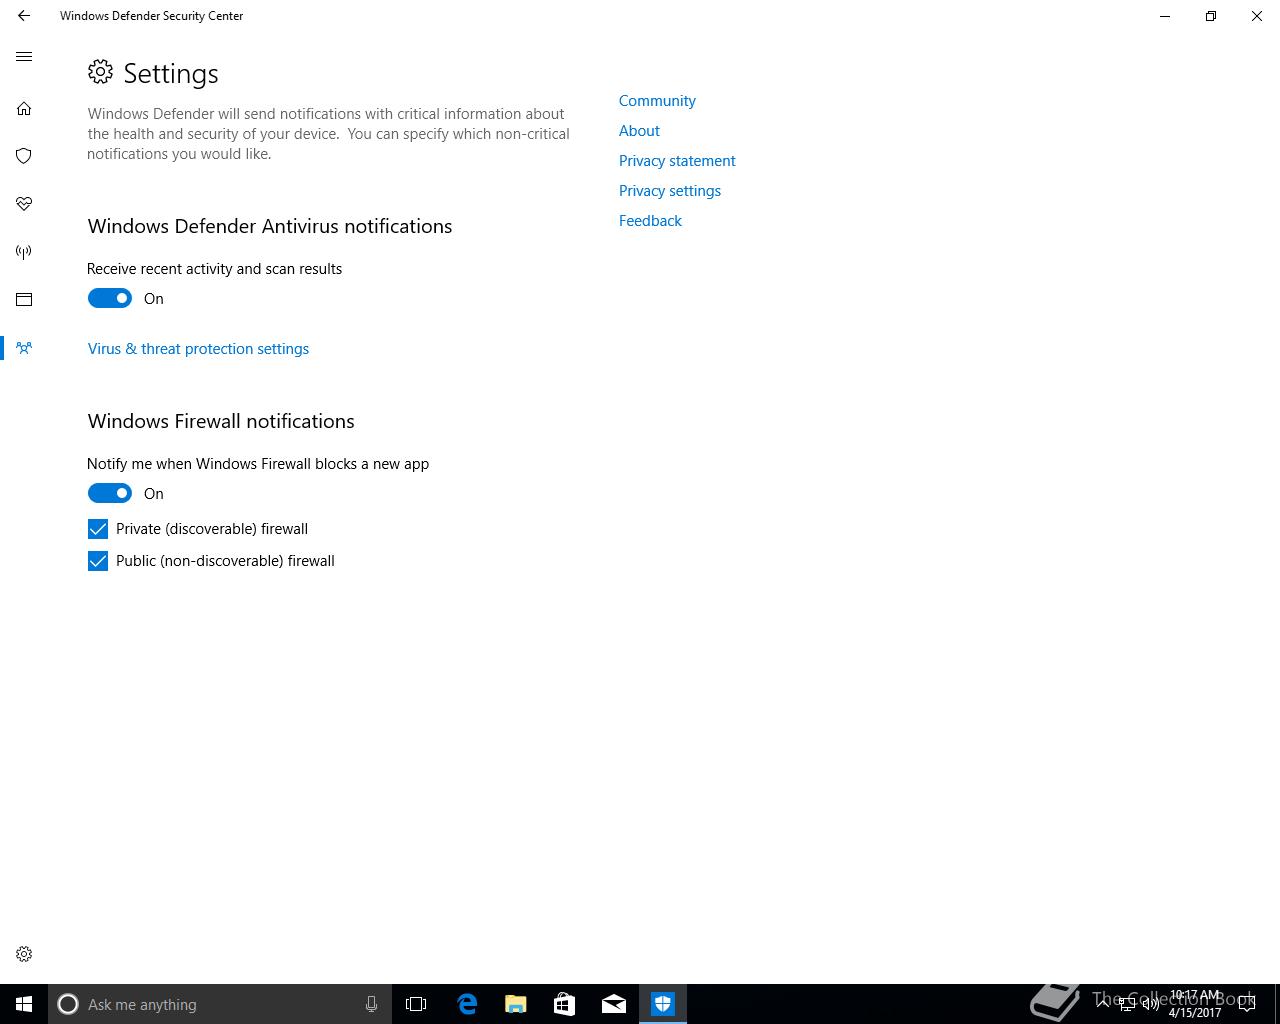Screen dimensions: 1280x1024
Task: Minimize the Windows Defender Security Center window
Action: point(1165,16)
